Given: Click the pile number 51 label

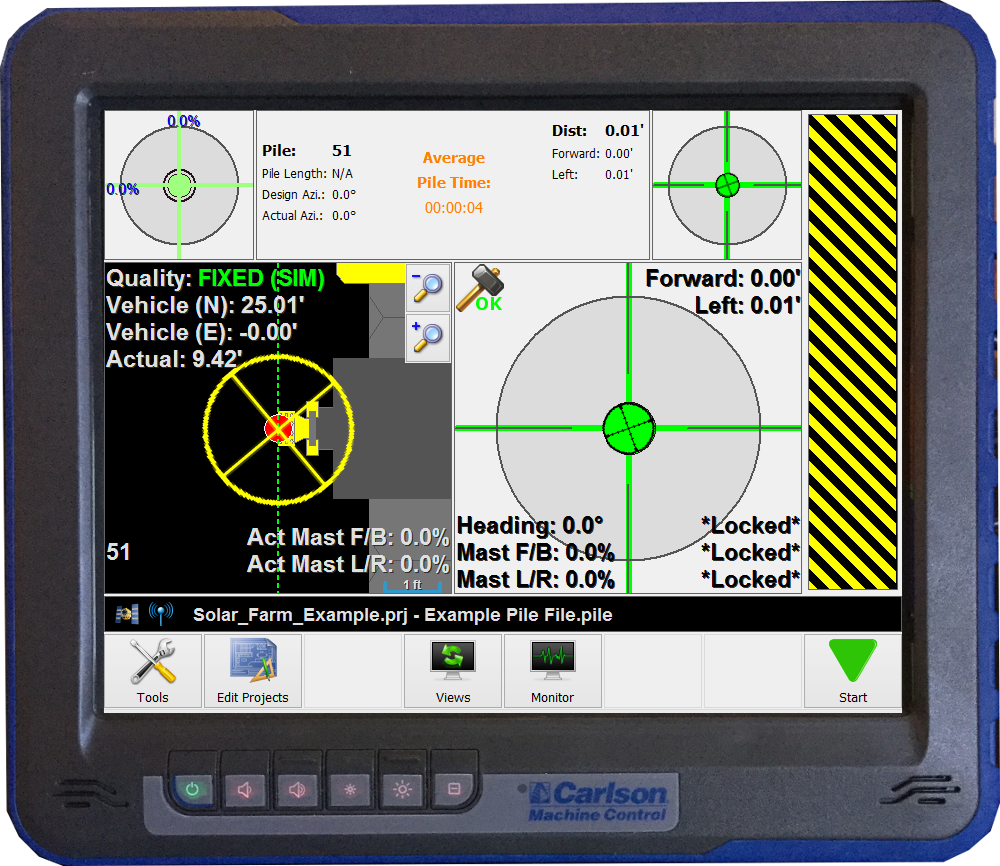Looking at the screenshot, I should pyautogui.click(x=341, y=150).
